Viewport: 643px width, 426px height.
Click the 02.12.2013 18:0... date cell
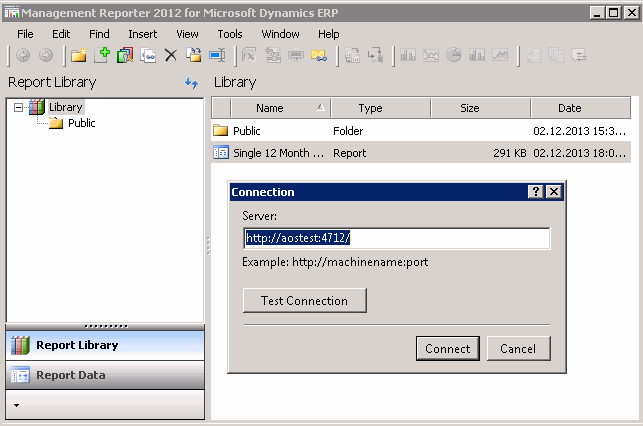pos(579,153)
